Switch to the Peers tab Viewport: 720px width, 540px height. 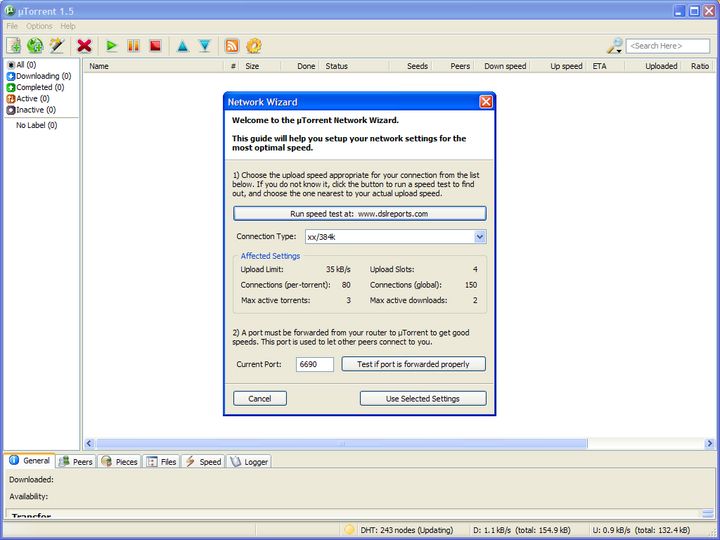[x=76, y=462]
